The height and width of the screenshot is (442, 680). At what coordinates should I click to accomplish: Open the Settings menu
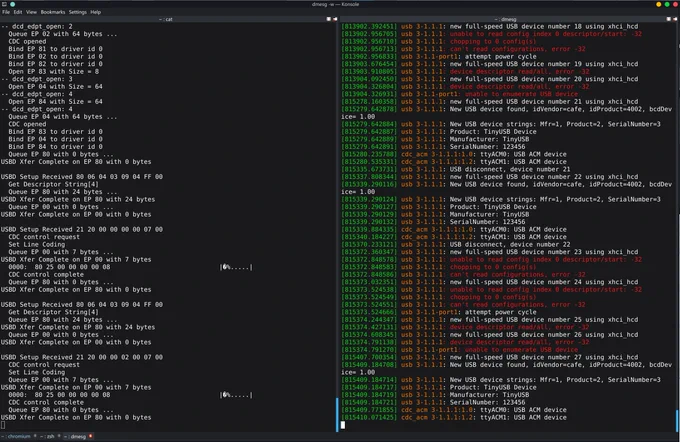(78, 12)
